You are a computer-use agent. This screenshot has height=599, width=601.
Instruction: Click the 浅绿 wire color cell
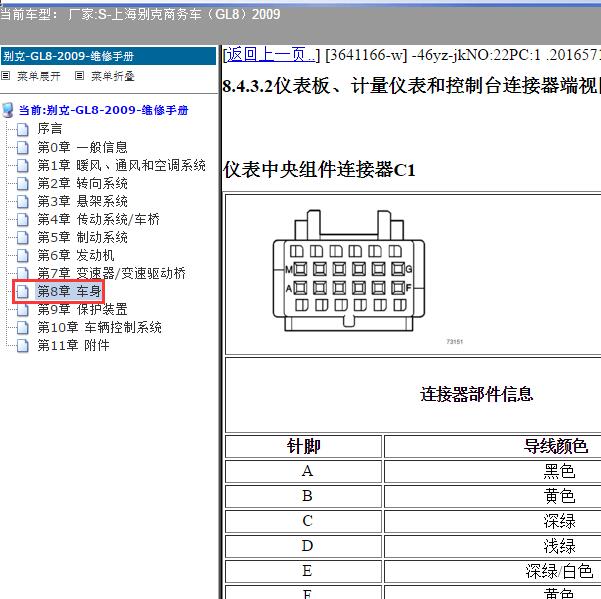pyautogui.click(x=559, y=546)
